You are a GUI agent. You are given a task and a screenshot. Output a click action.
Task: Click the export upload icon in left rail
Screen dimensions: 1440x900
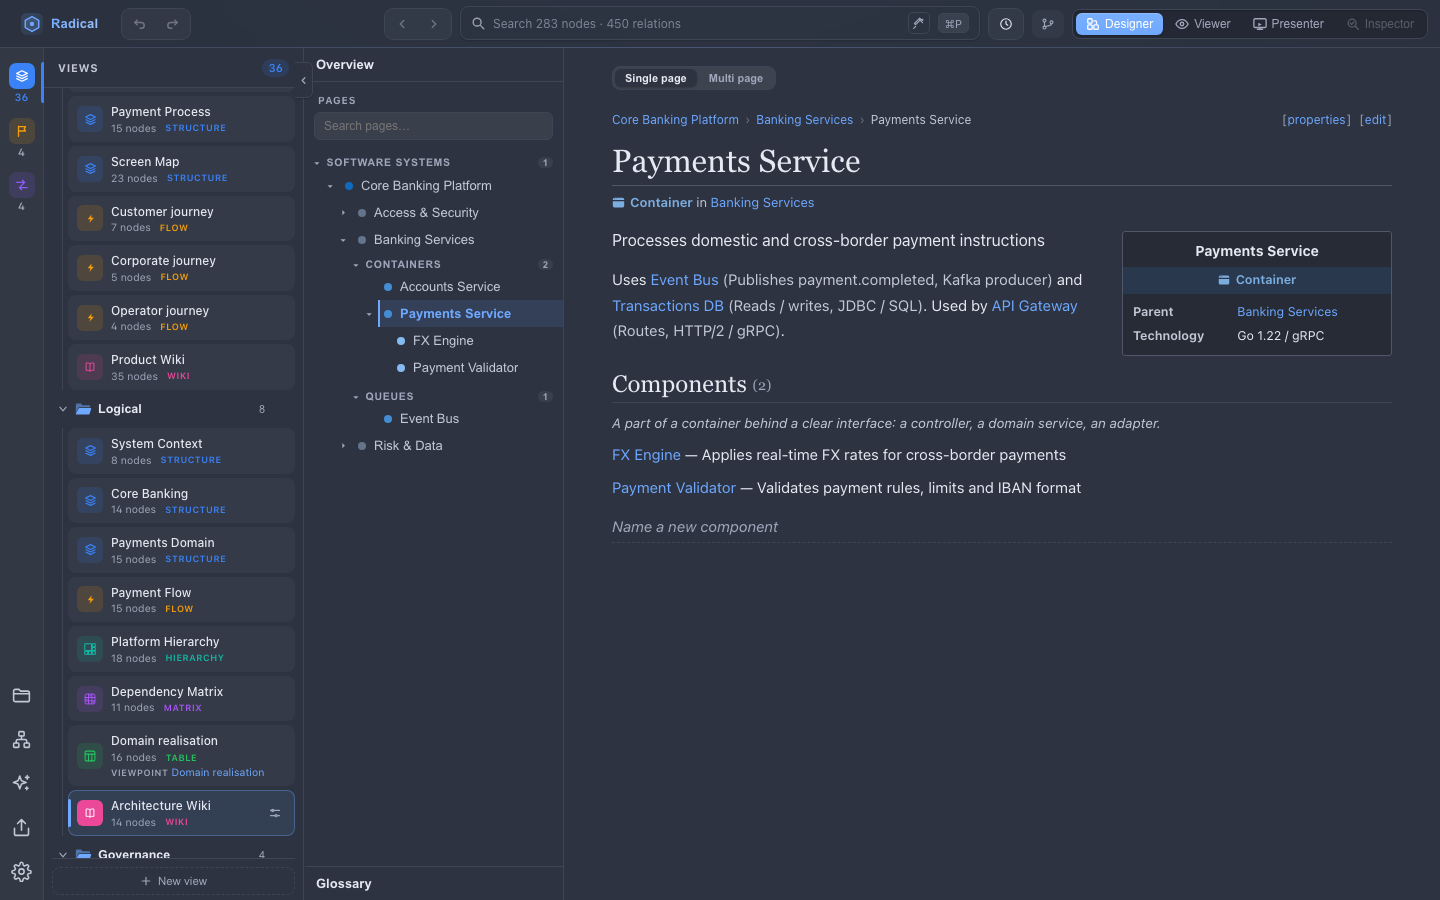click(22, 827)
